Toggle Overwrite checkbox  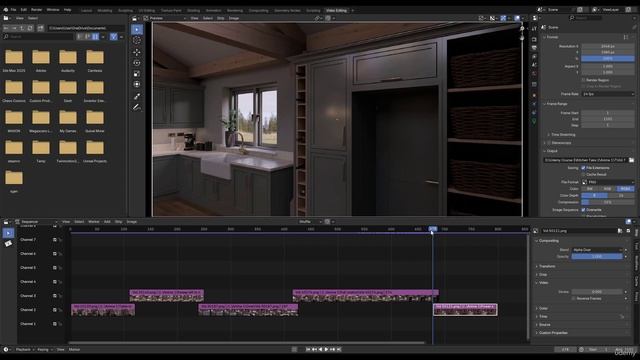[x=583, y=209]
